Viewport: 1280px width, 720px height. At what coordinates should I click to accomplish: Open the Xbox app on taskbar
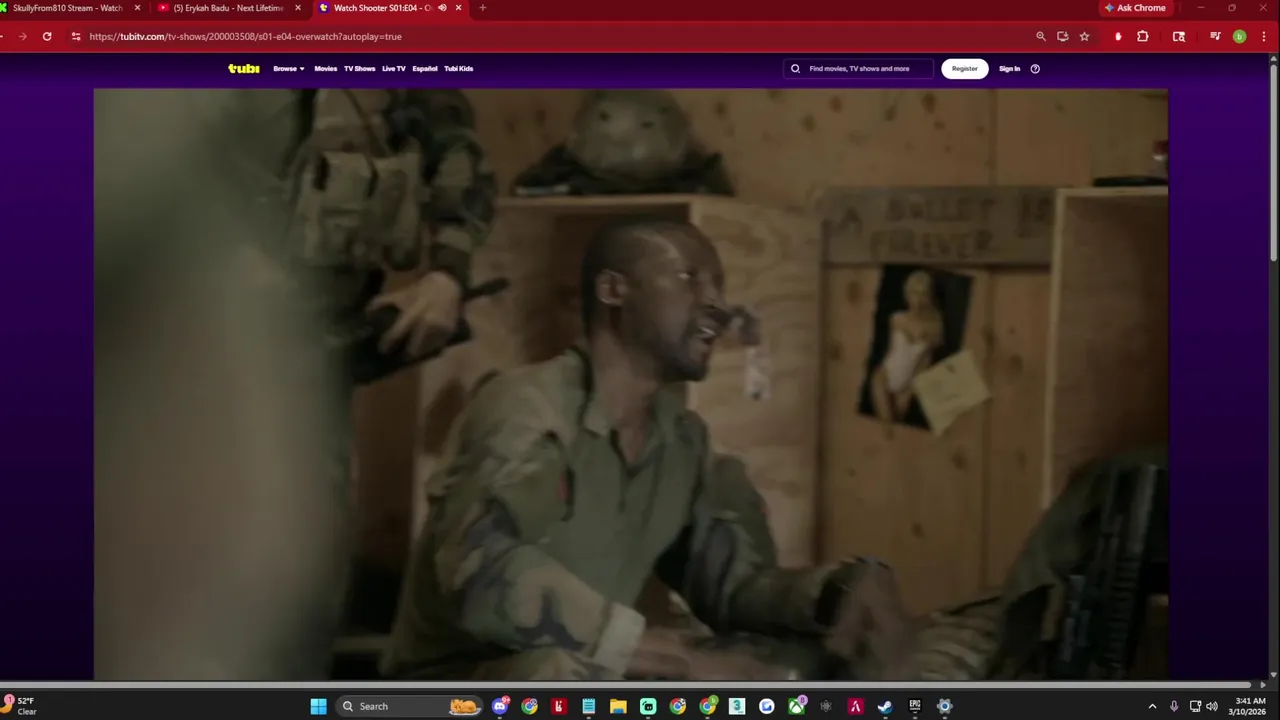coord(796,706)
